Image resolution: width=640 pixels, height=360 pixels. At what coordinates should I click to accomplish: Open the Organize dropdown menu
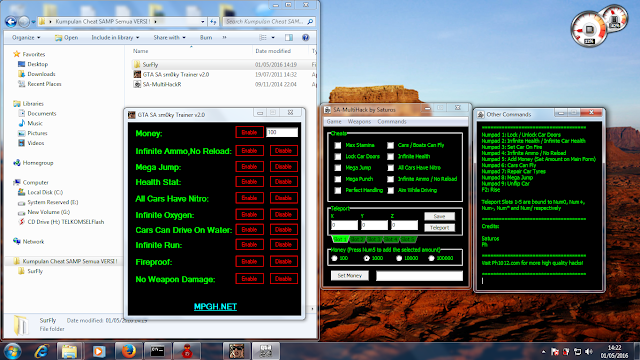(26, 38)
